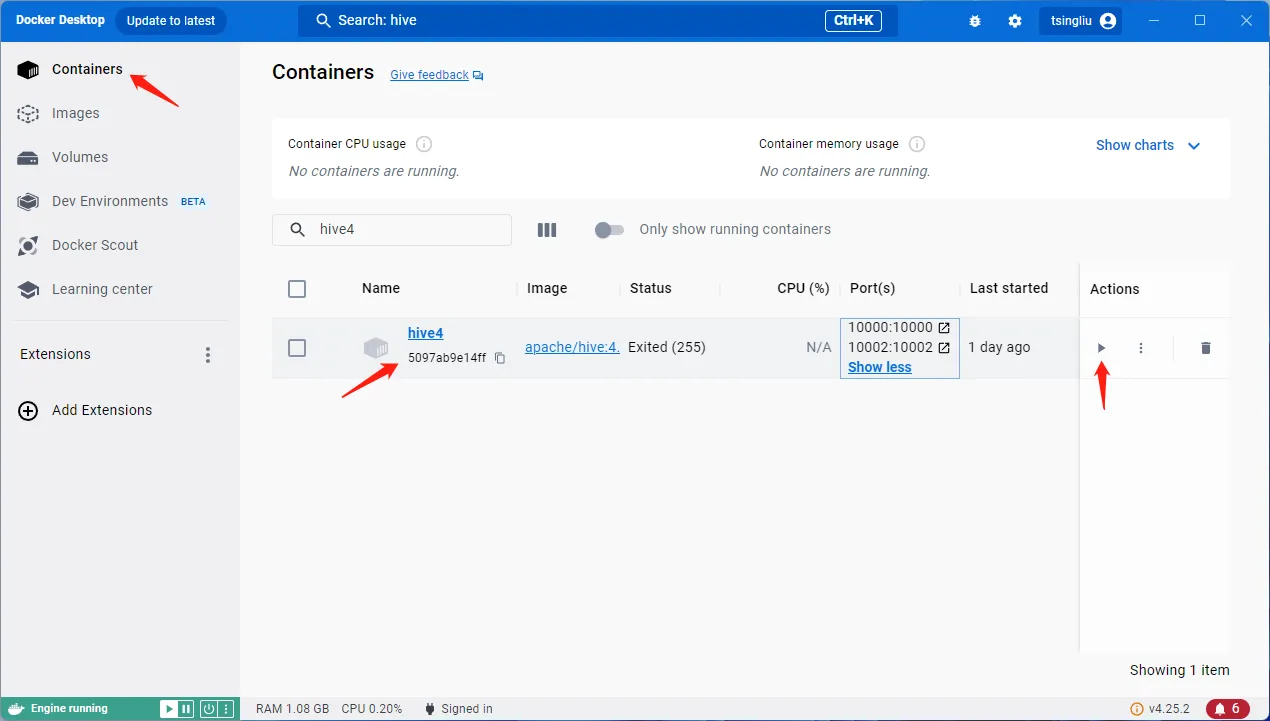The width and height of the screenshot is (1270, 721).
Task: Click the Image column header
Action: (547, 288)
